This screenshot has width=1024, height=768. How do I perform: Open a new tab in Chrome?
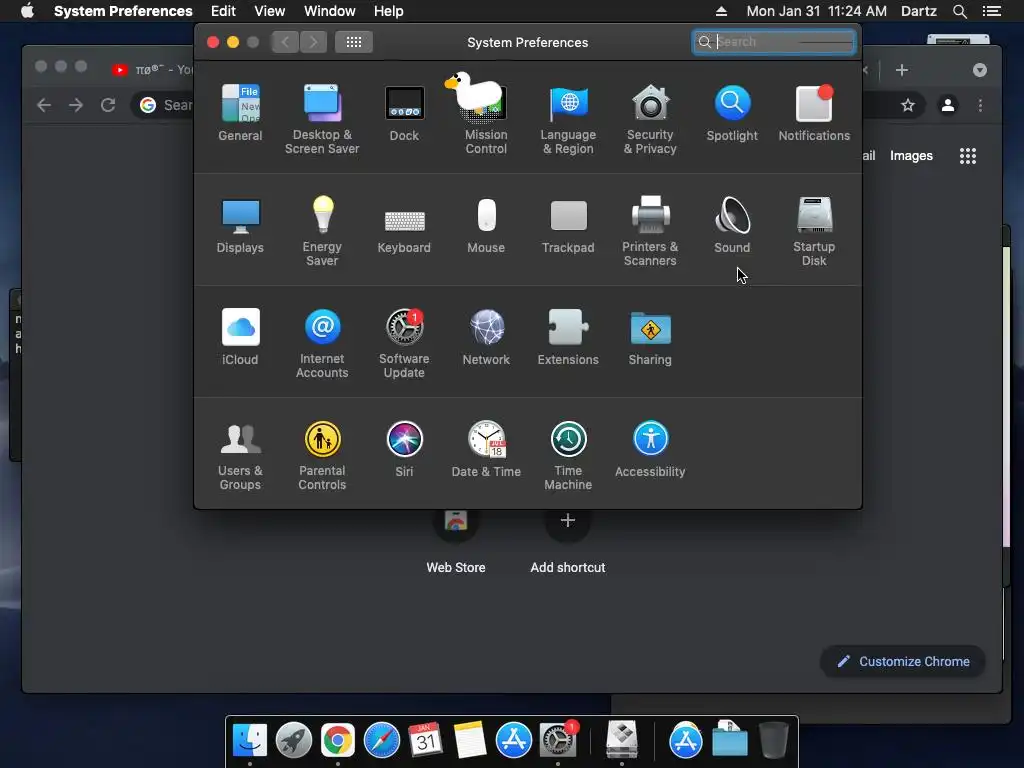[902, 70]
